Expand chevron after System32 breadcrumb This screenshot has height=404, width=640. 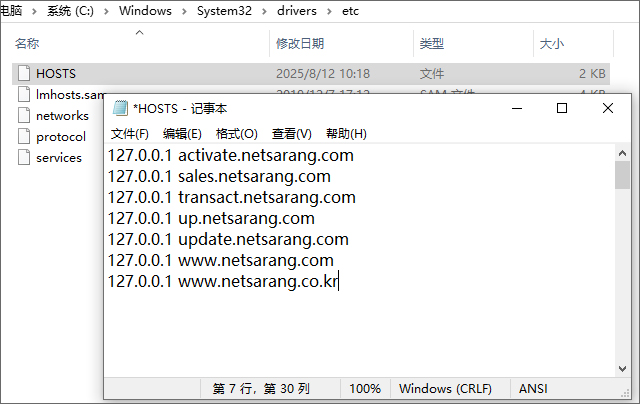(264, 11)
